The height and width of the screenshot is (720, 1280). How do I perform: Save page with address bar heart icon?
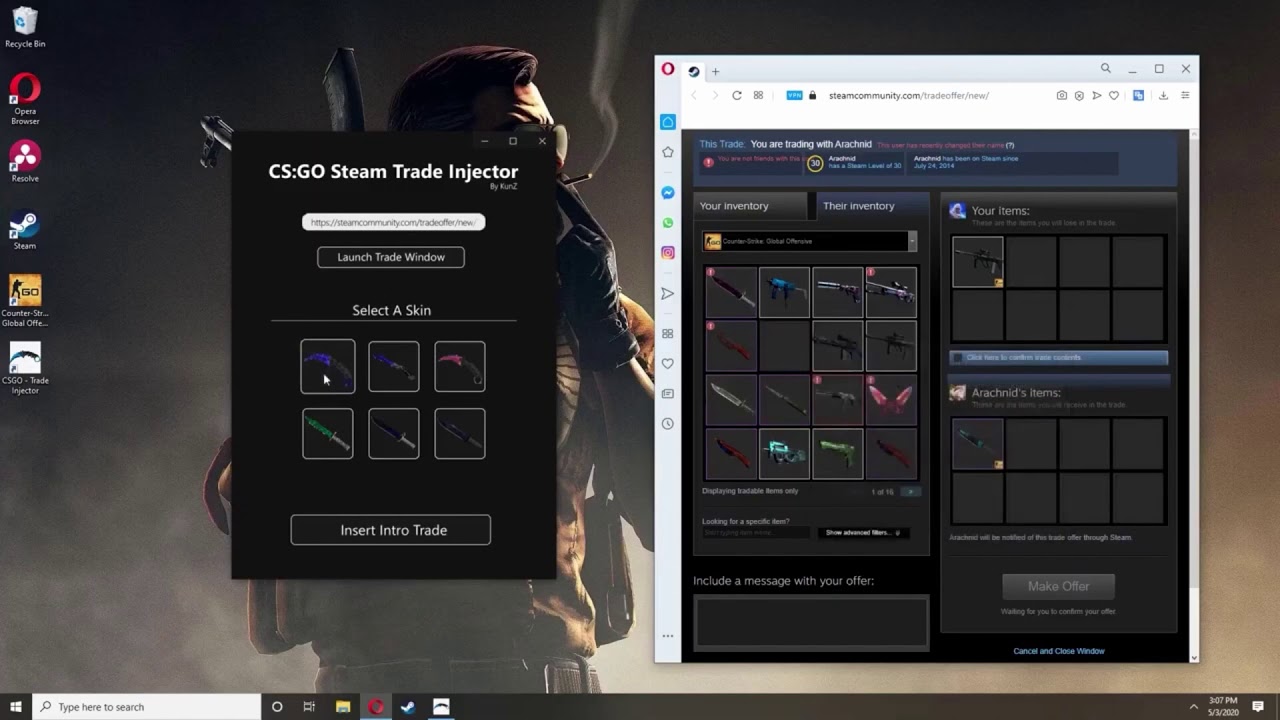(1113, 95)
